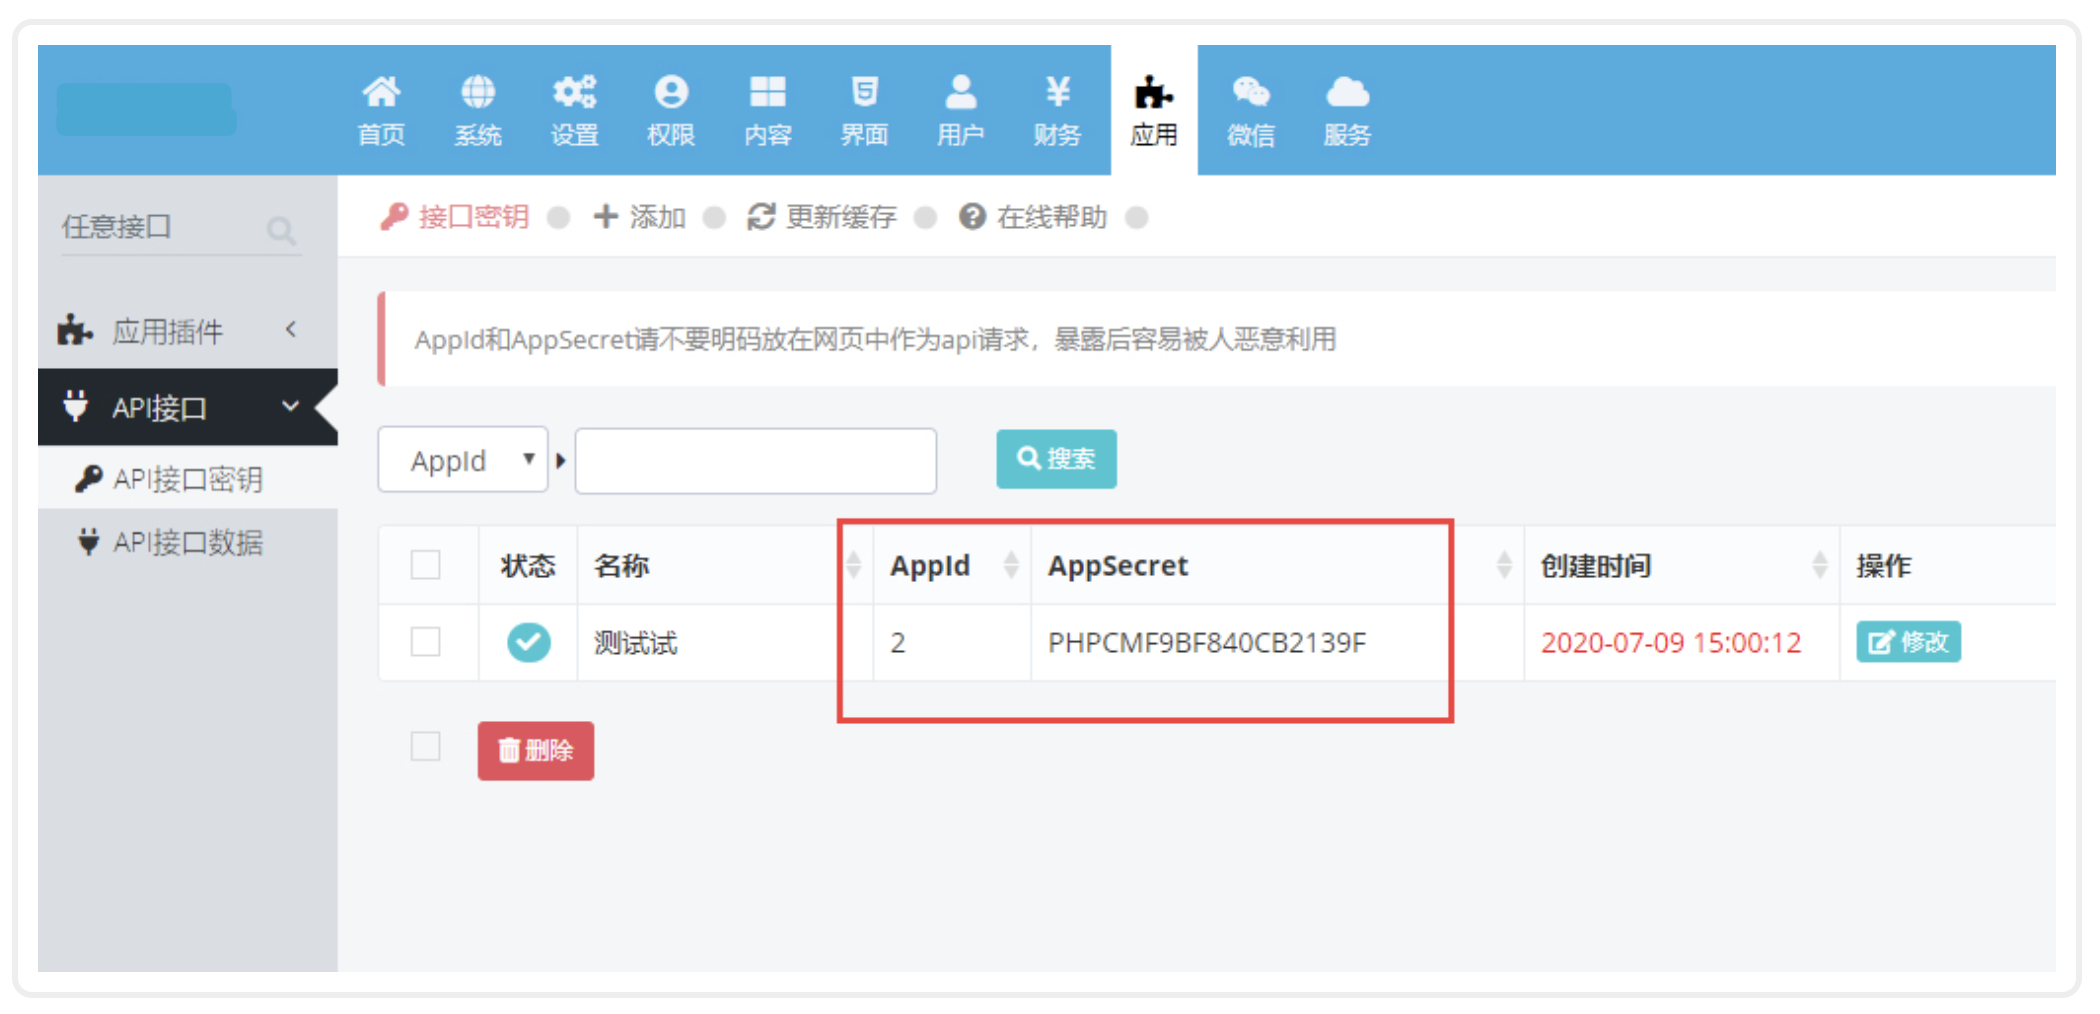This screenshot has width=2100, height=1014.
Task: Toggle the select-all checkbox in table header
Action: [x=426, y=565]
